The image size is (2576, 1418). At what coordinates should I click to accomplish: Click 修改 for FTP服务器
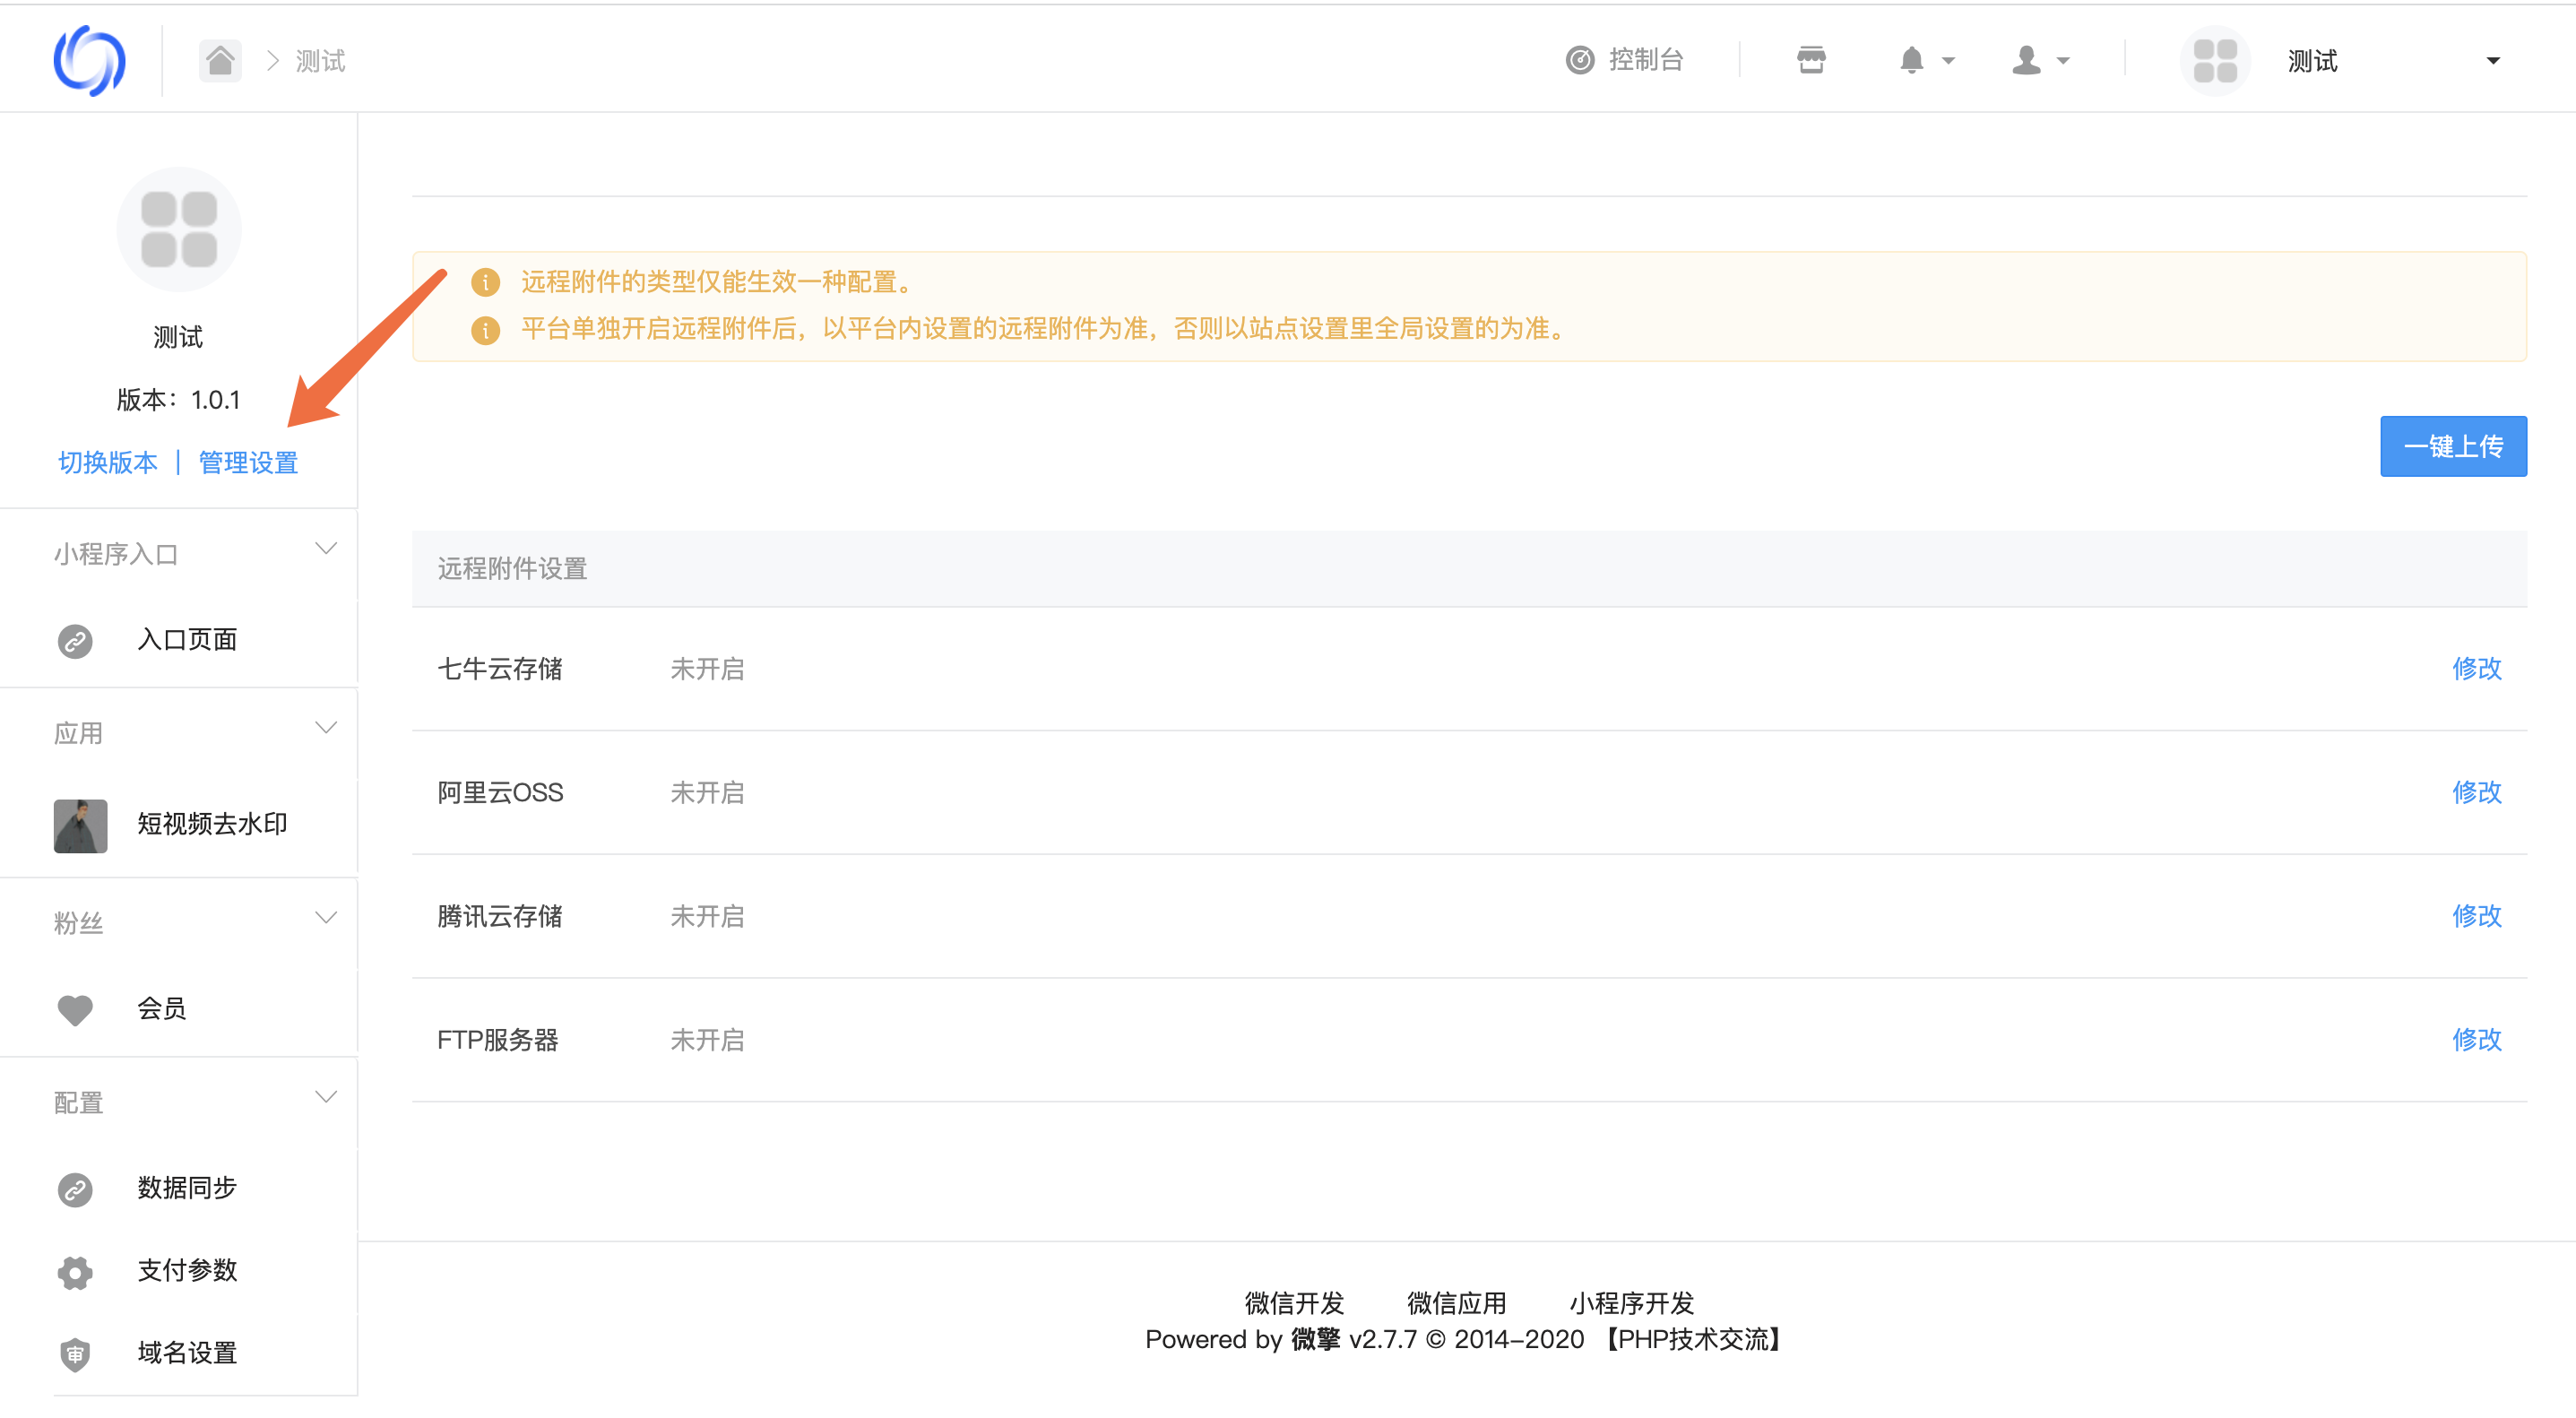click(x=2476, y=1040)
